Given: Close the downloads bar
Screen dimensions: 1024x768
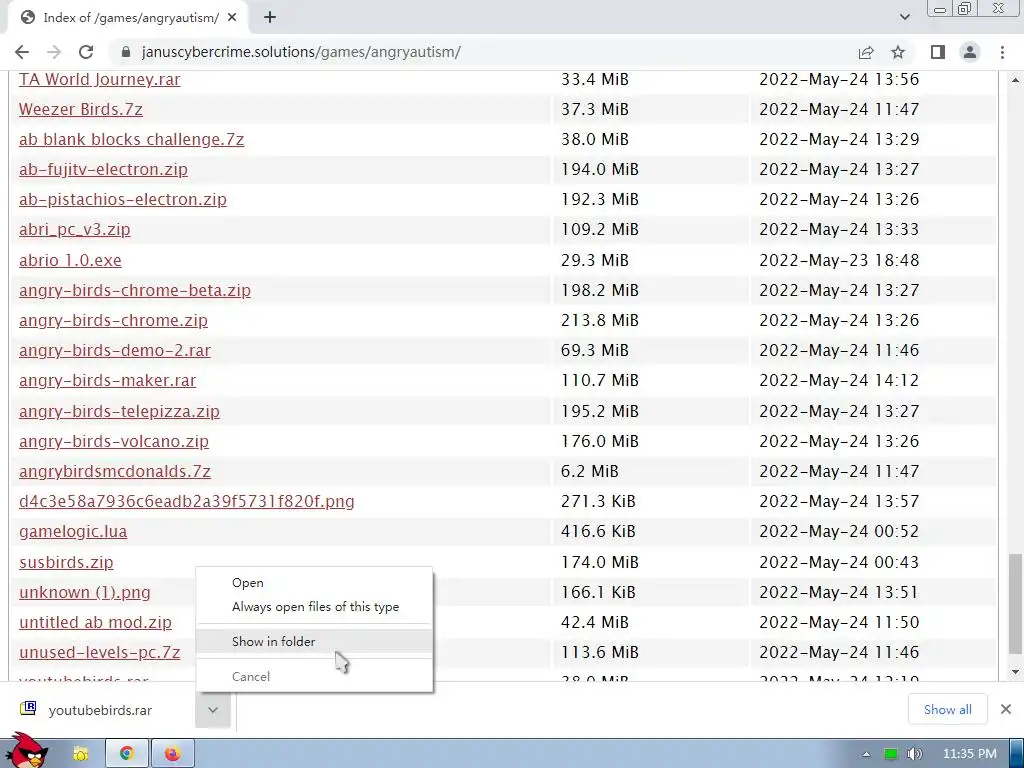Looking at the screenshot, I should tap(1006, 709).
